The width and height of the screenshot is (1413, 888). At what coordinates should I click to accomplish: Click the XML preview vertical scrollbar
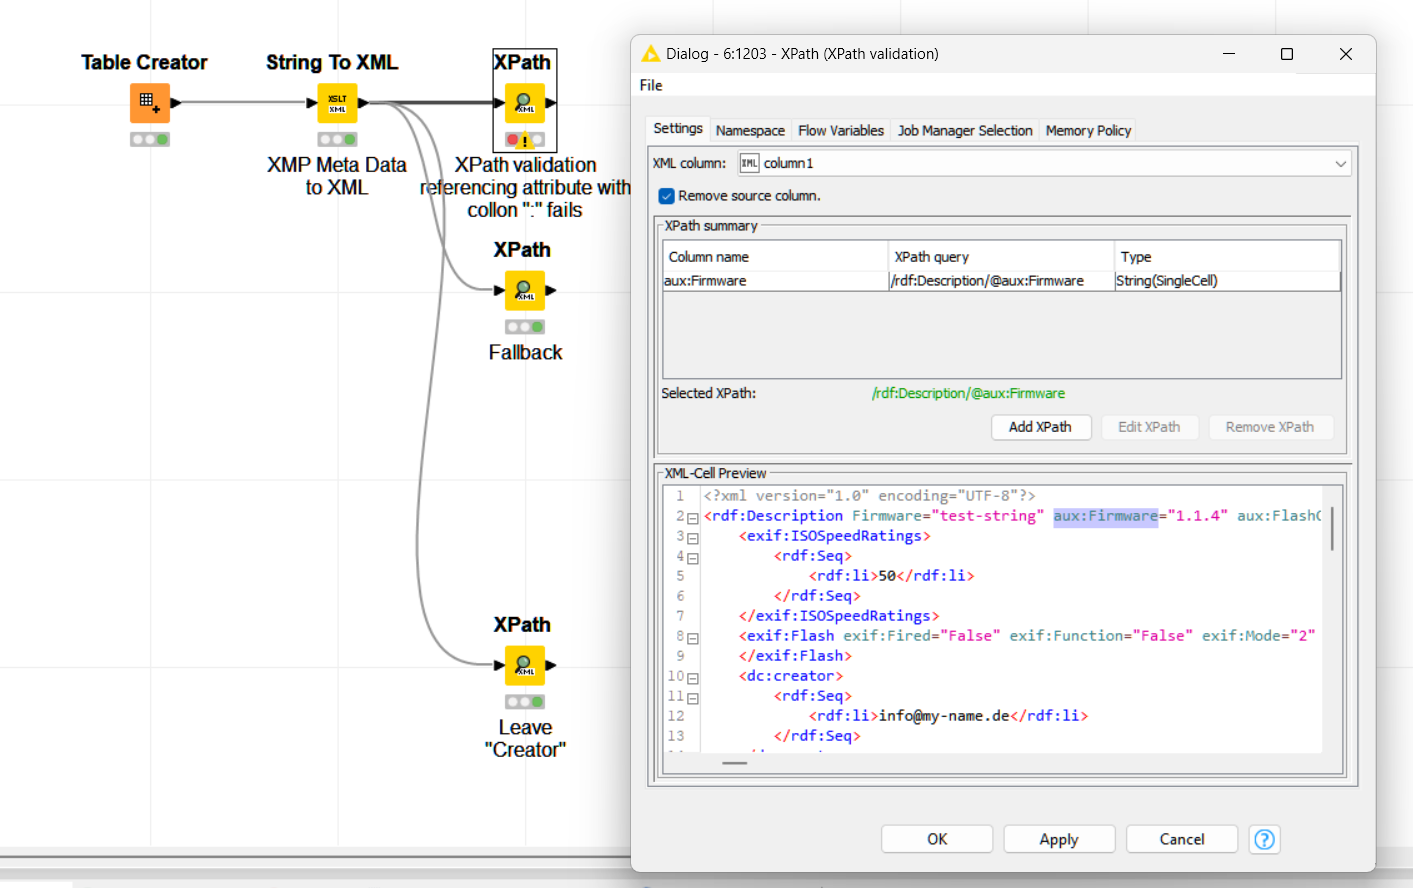click(1332, 529)
